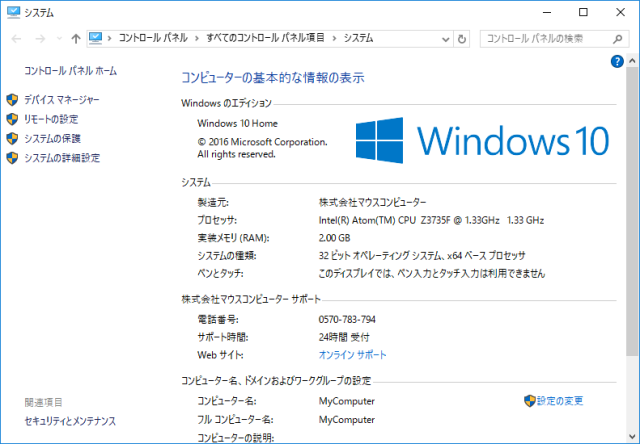The width and height of the screenshot is (640, 444).
Task: Click the 2.00 GB RAM value
Action: (334, 238)
